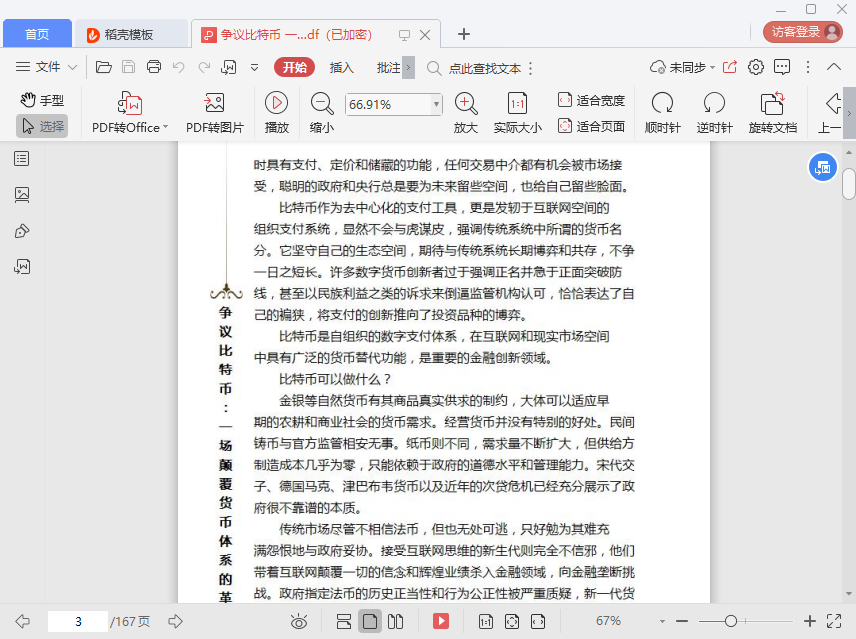Switch to the 稻壳模板 tab
856x639 pixels.
click(x=130, y=34)
